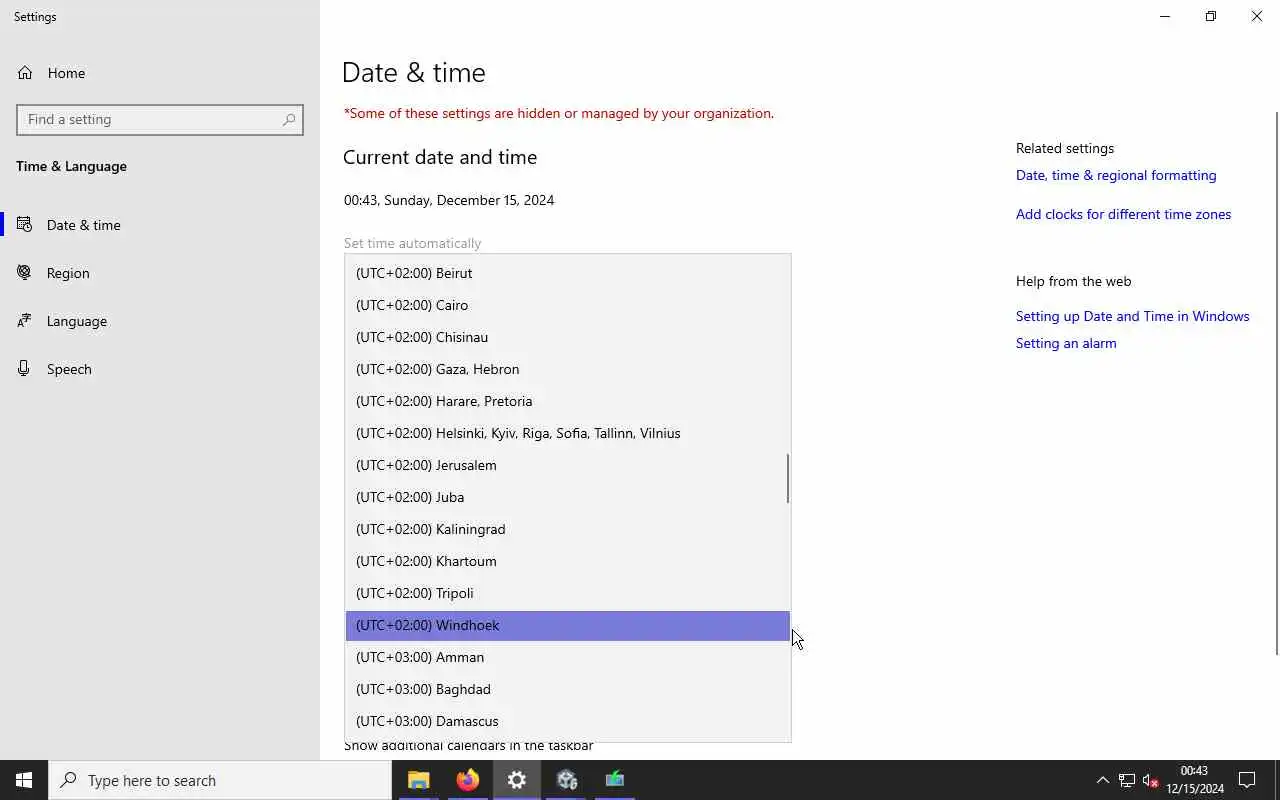1280x800 pixels.
Task: Click the Settings gear taskbar icon
Action: pos(516,780)
